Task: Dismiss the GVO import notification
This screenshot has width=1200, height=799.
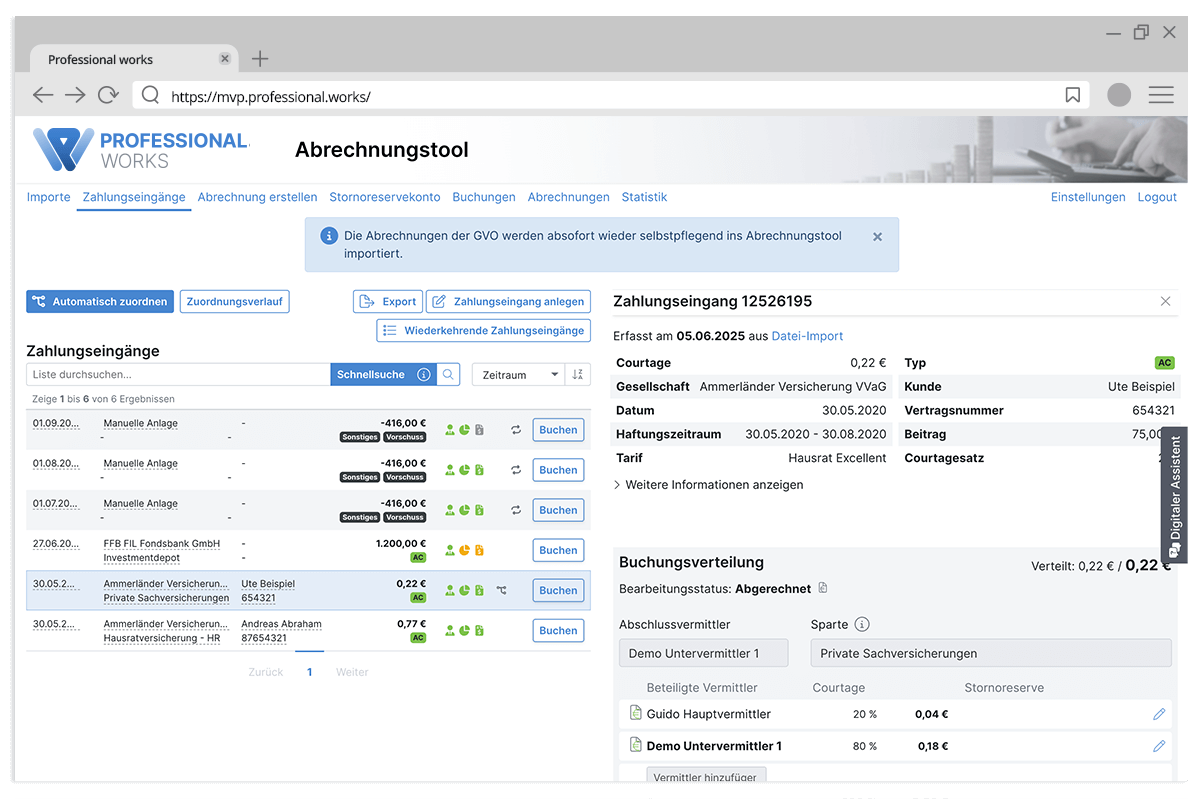Action: [877, 237]
